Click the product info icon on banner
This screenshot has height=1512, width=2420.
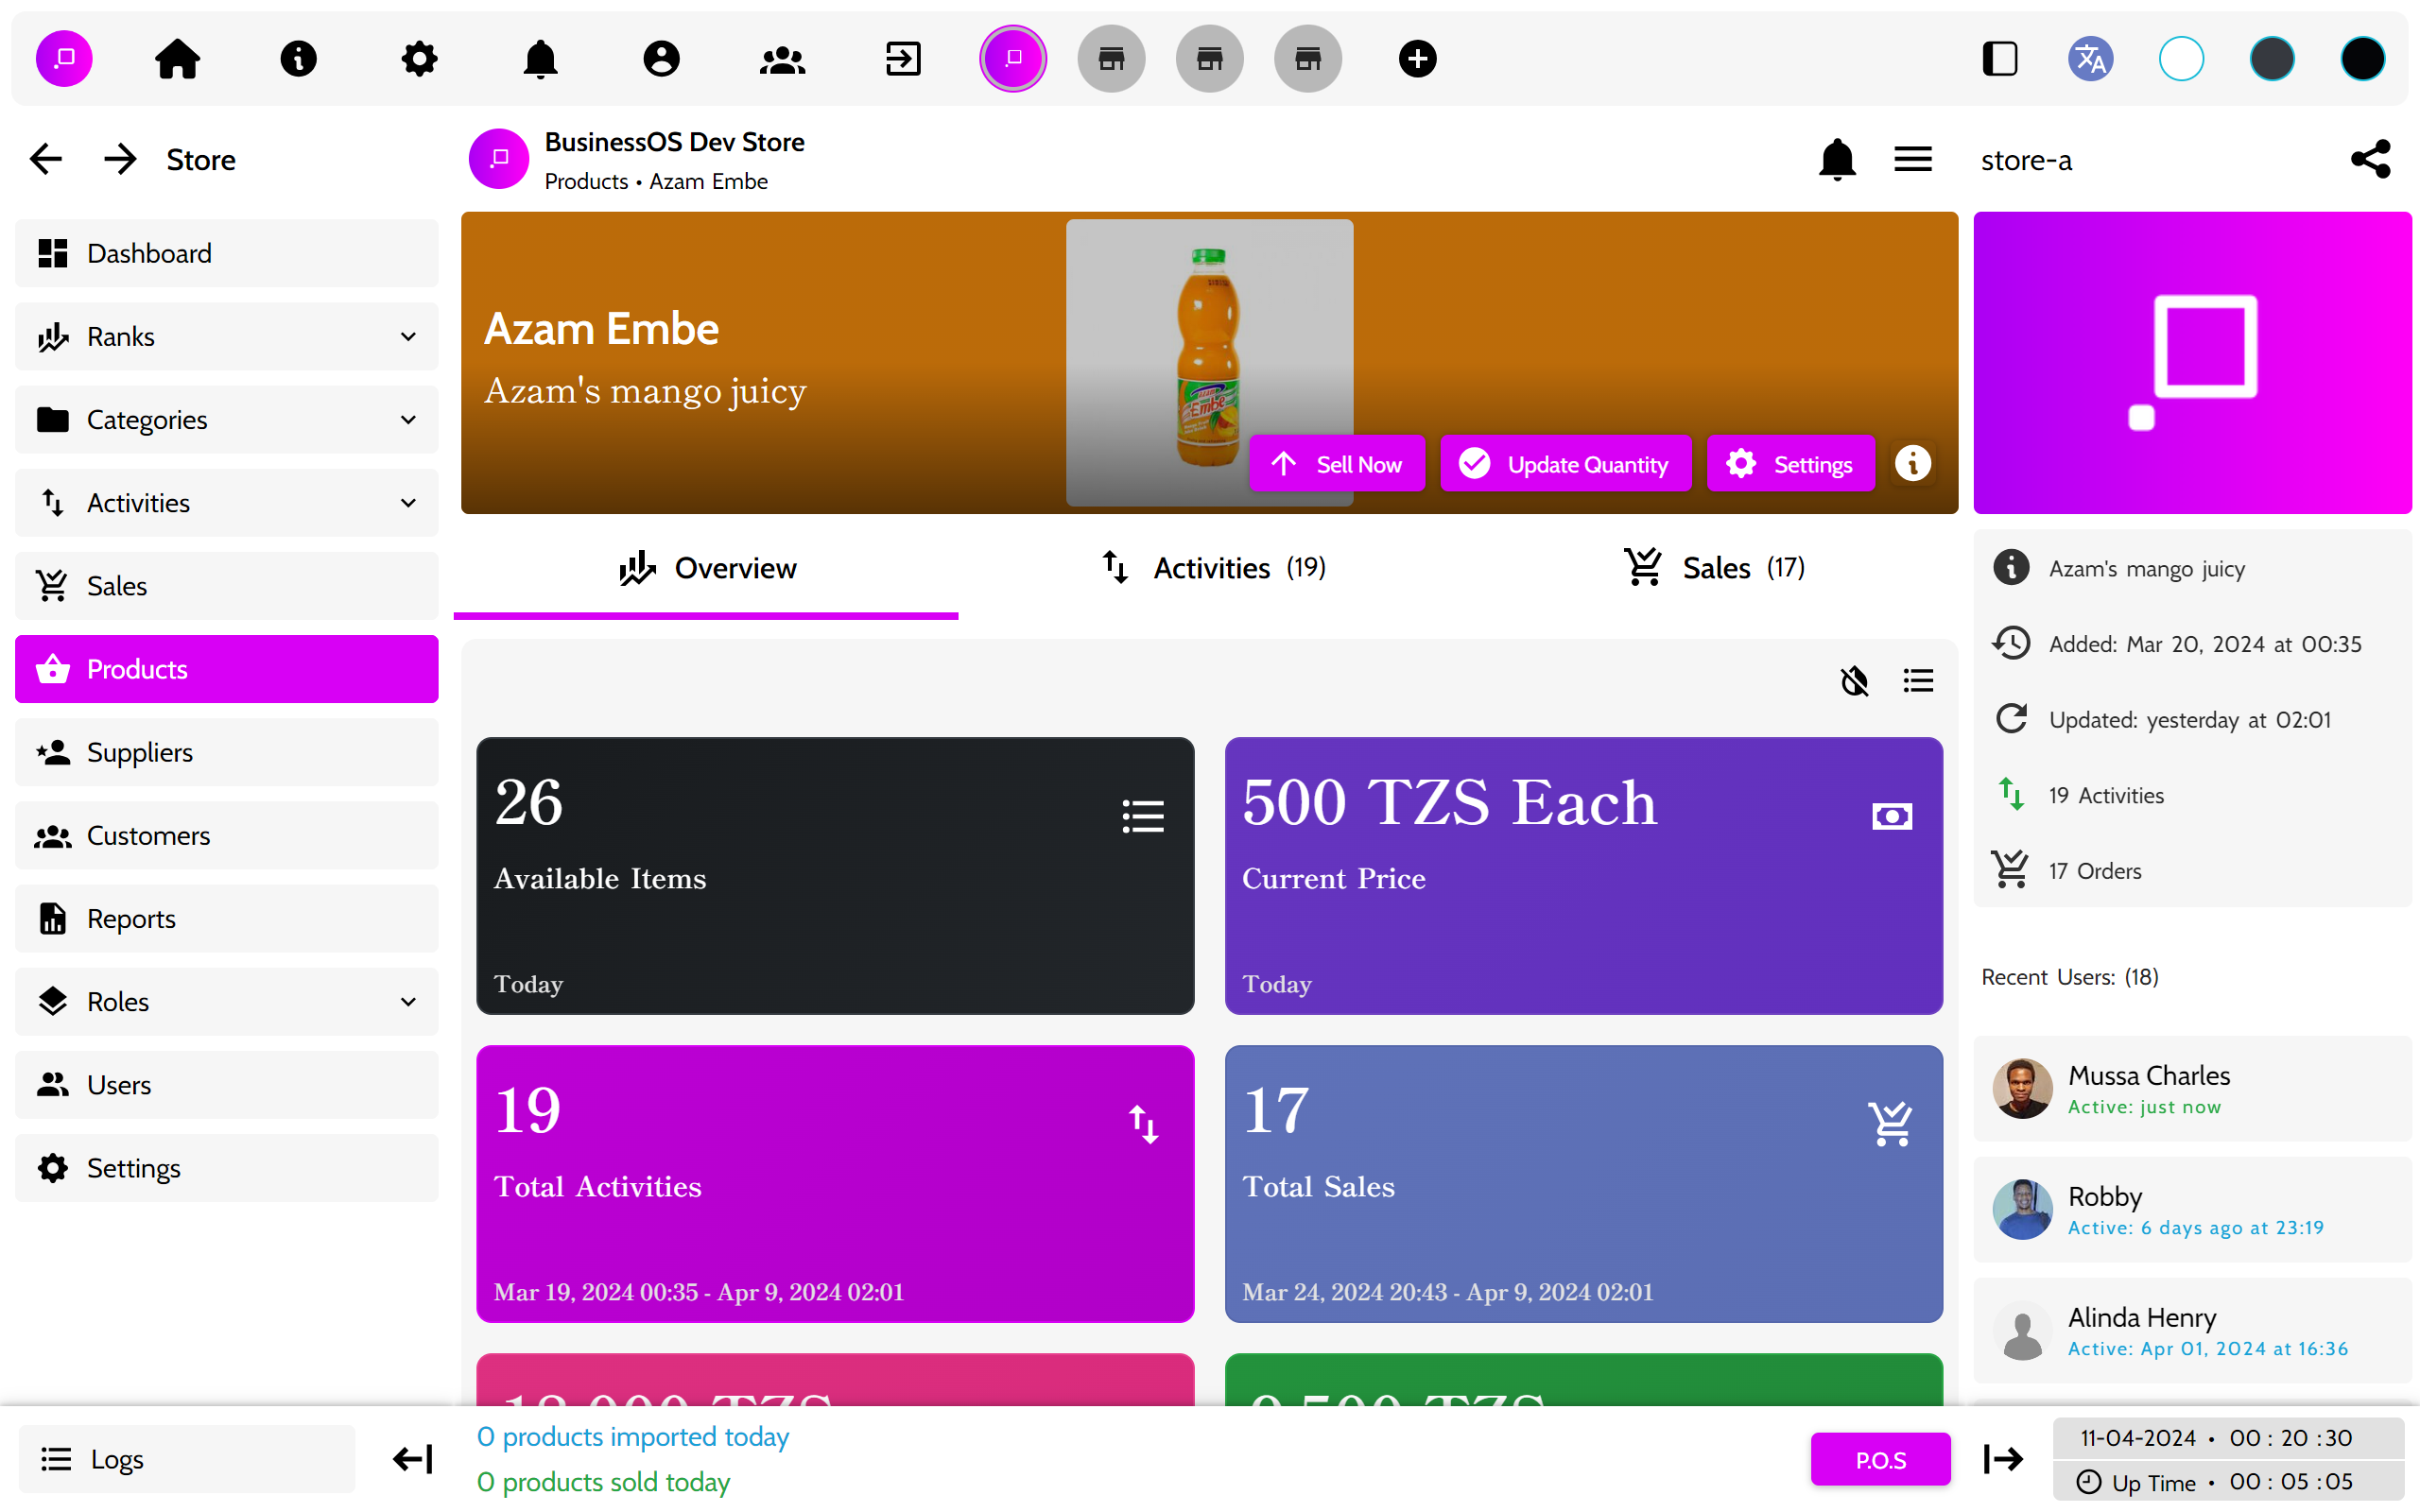[1912, 464]
